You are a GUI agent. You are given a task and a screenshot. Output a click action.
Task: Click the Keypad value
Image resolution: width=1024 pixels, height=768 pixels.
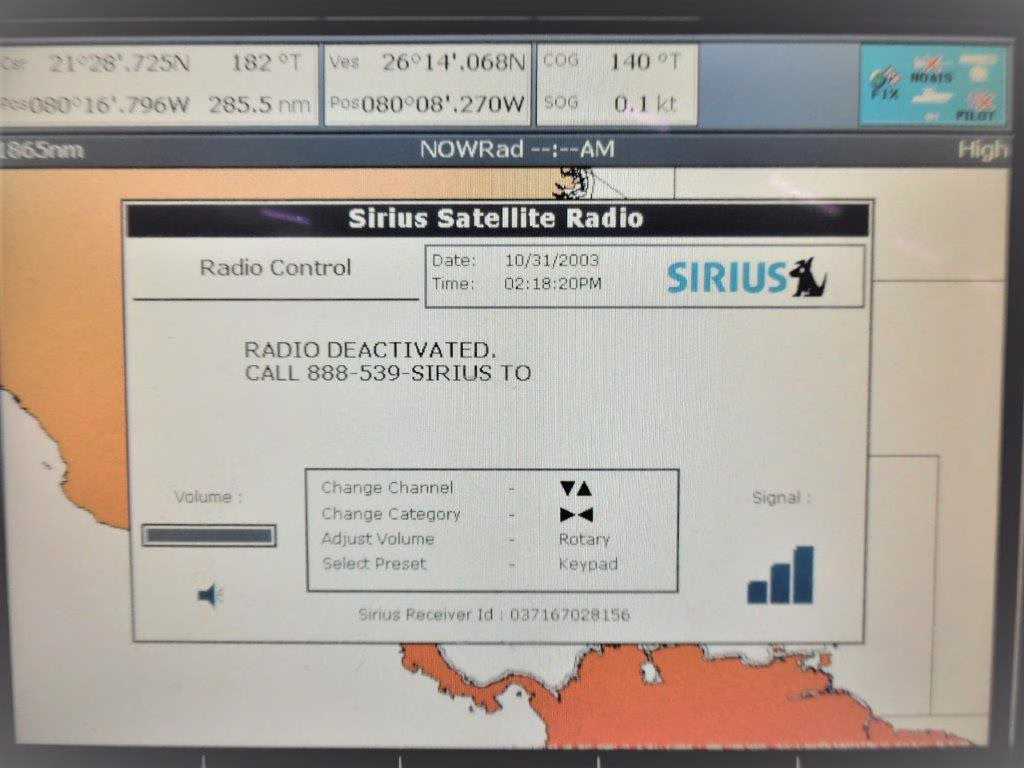click(x=588, y=564)
